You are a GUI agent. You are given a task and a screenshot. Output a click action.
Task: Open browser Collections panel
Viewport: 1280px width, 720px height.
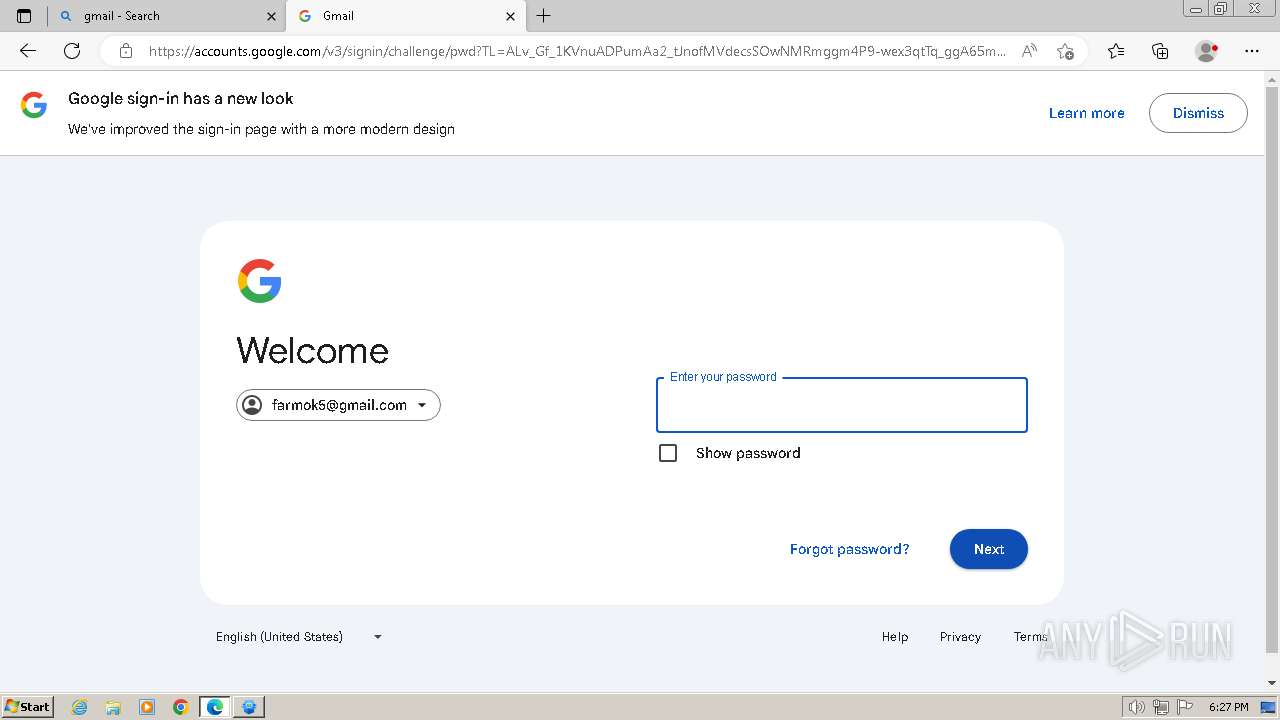1160,51
